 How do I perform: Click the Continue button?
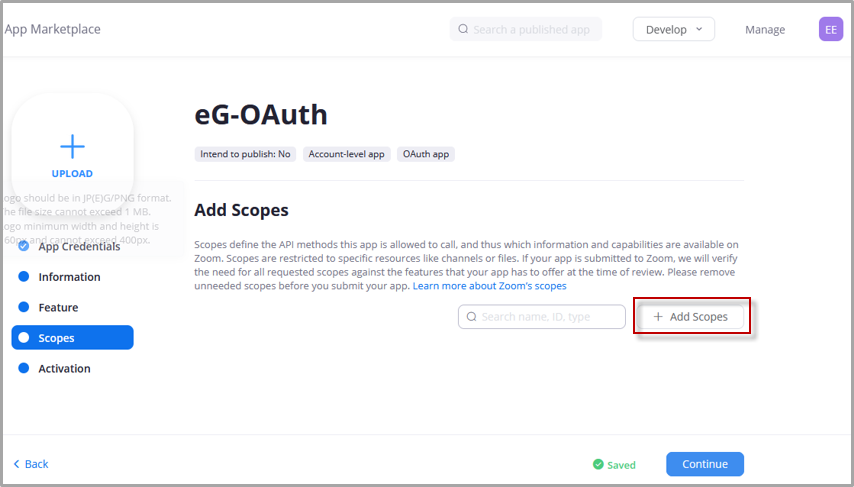click(x=705, y=464)
